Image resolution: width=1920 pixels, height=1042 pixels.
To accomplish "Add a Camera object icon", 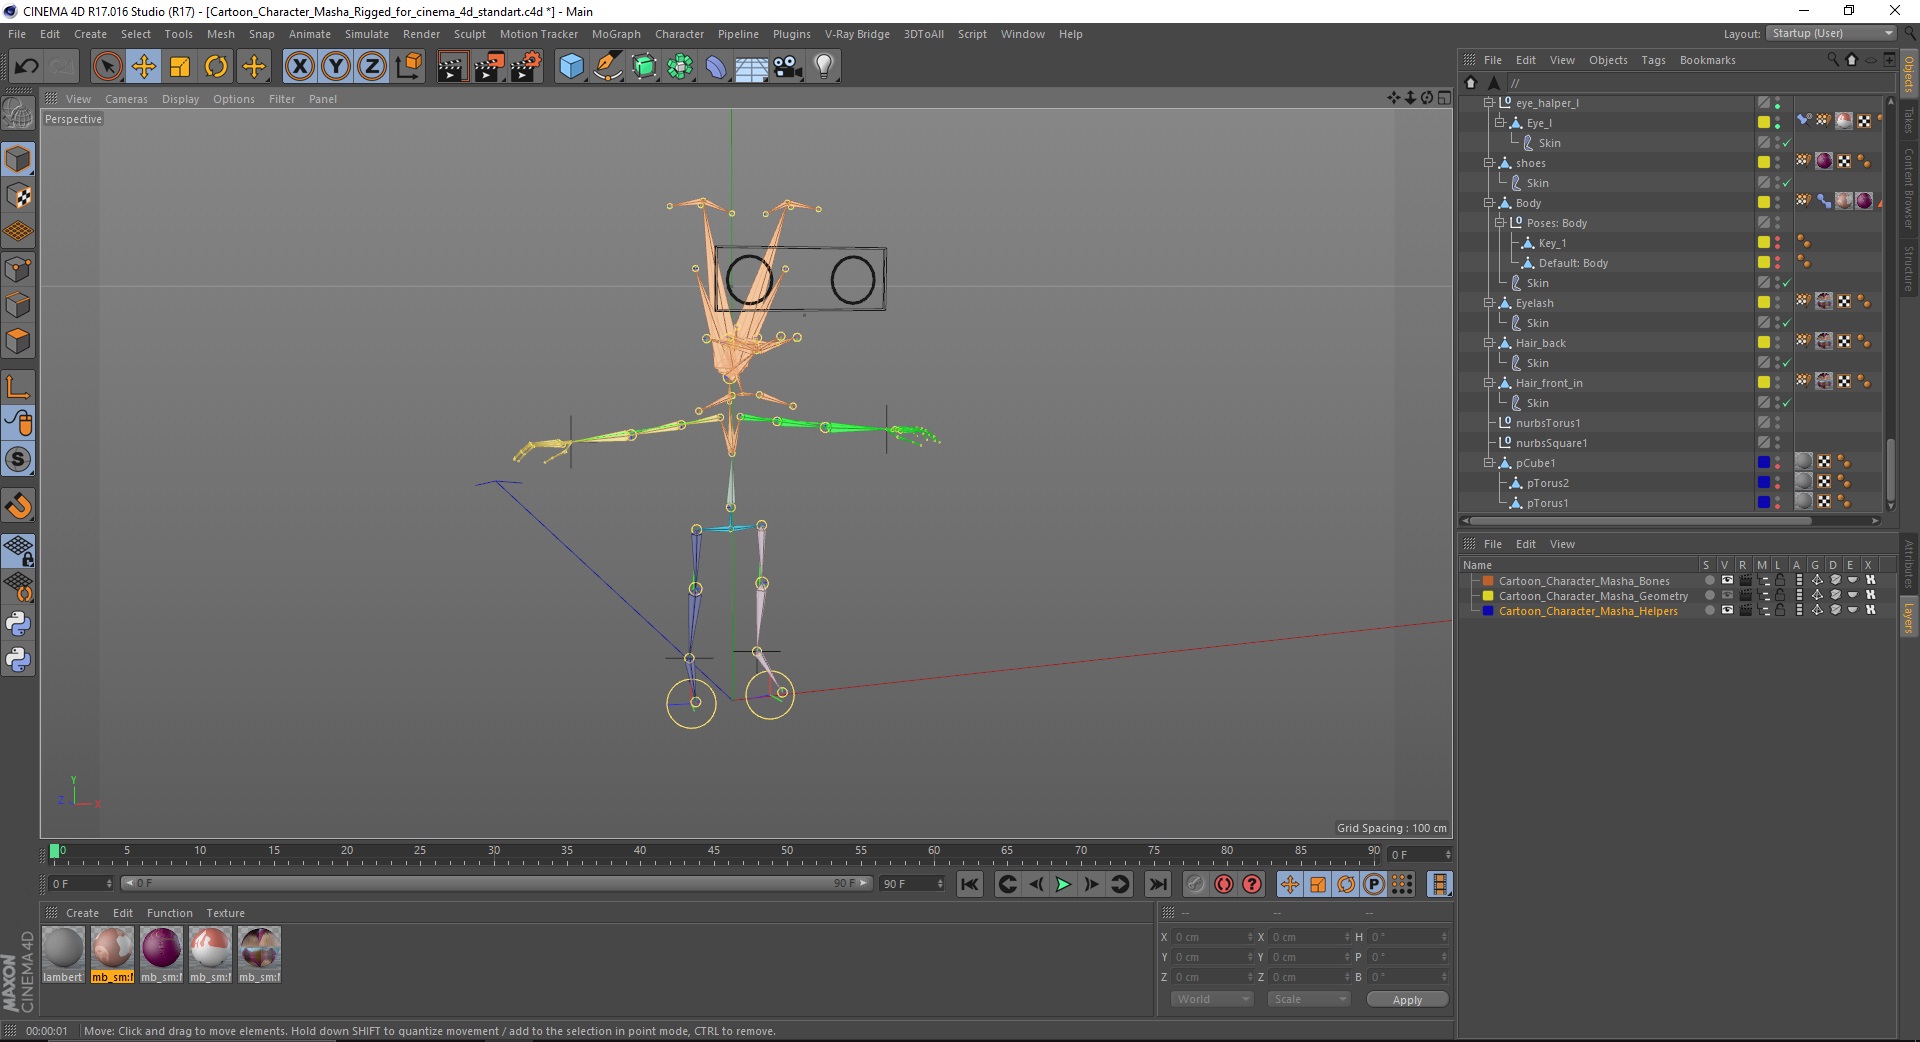I will (x=788, y=67).
